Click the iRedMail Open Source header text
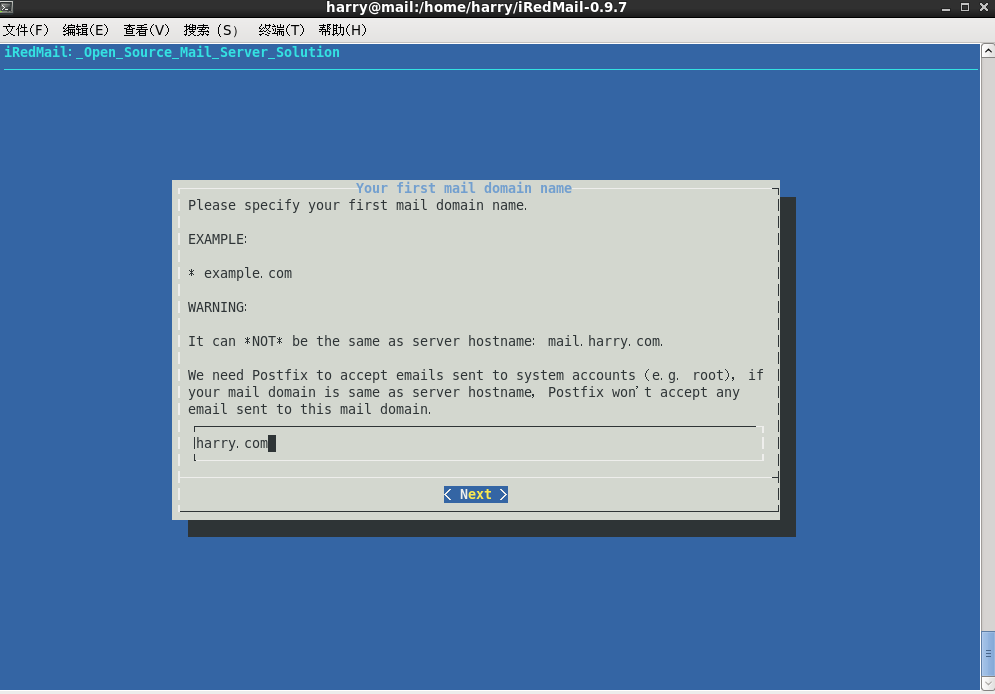Image resolution: width=995 pixels, height=694 pixels. 171,52
